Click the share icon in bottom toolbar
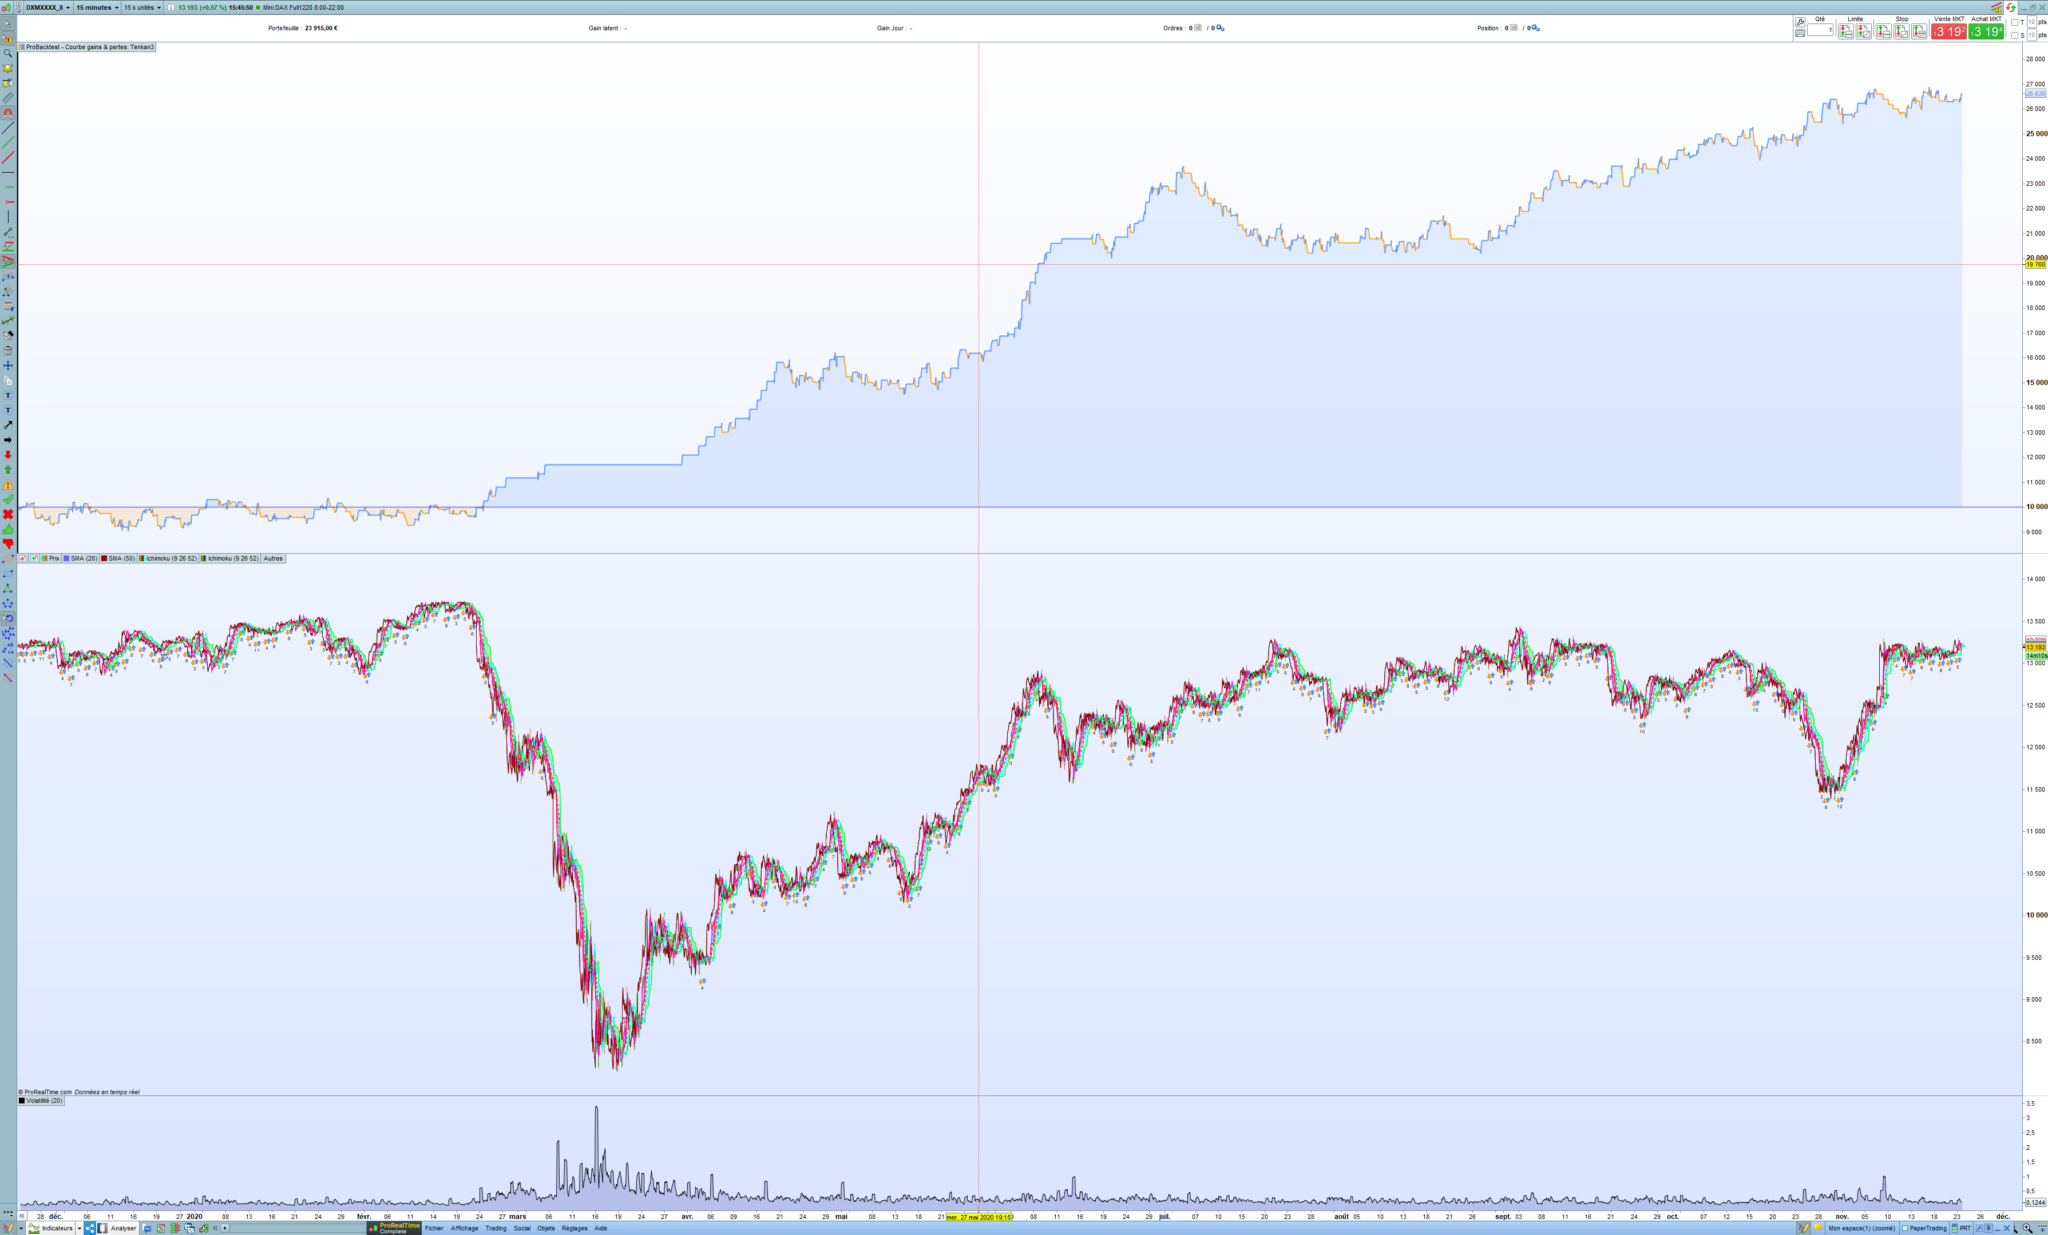 pos(89,1228)
